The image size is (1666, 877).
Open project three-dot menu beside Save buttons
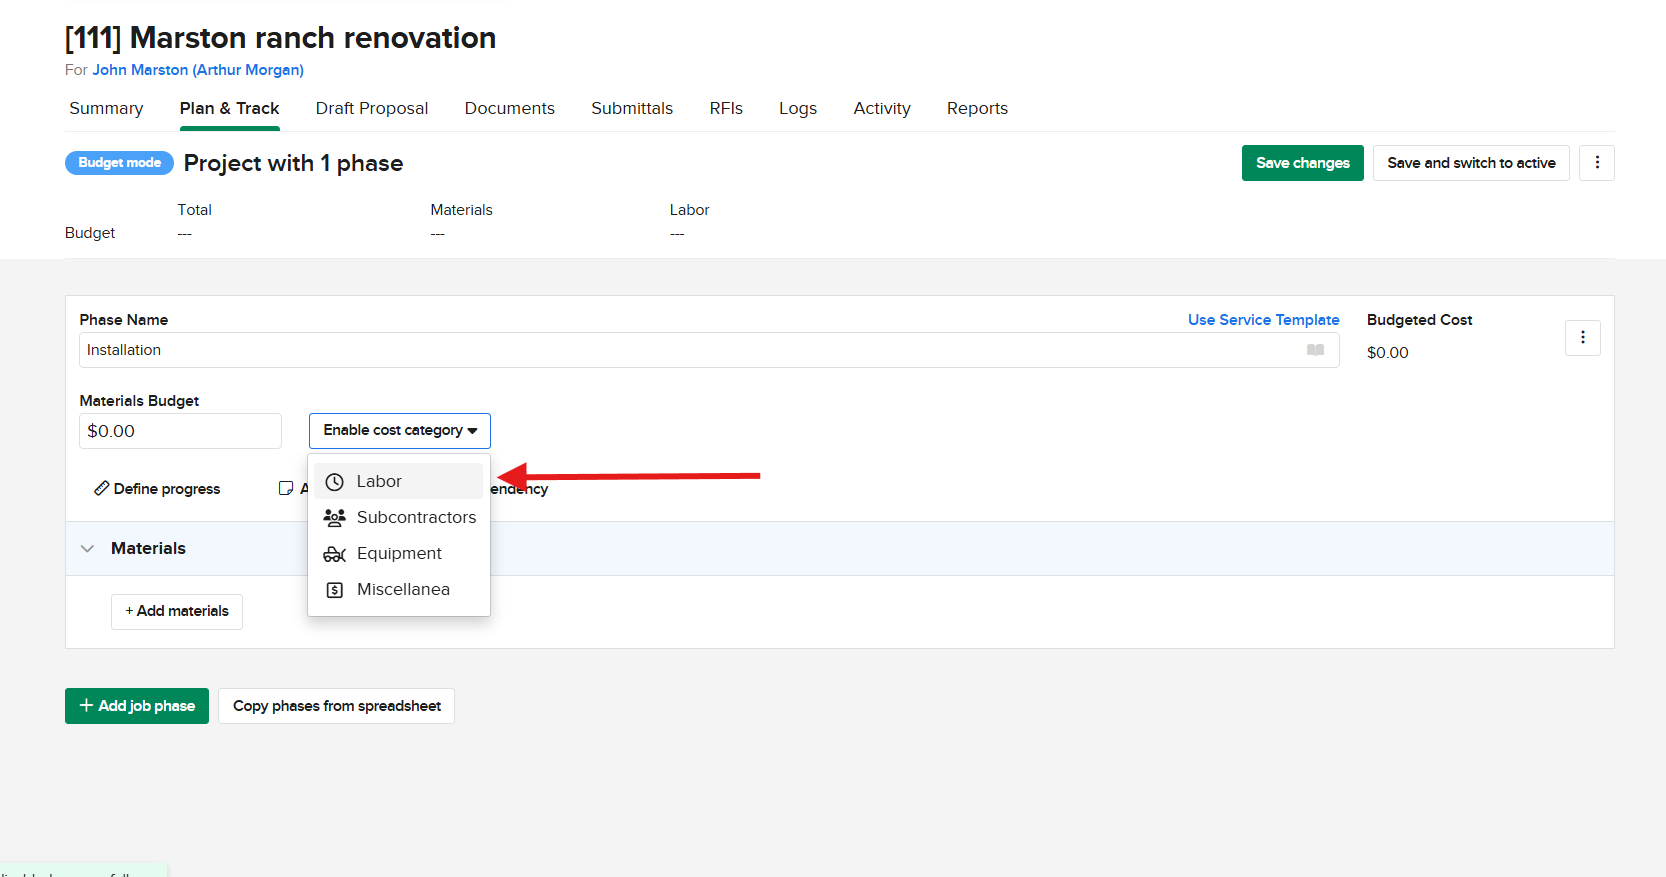click(x=1596, y=163)
